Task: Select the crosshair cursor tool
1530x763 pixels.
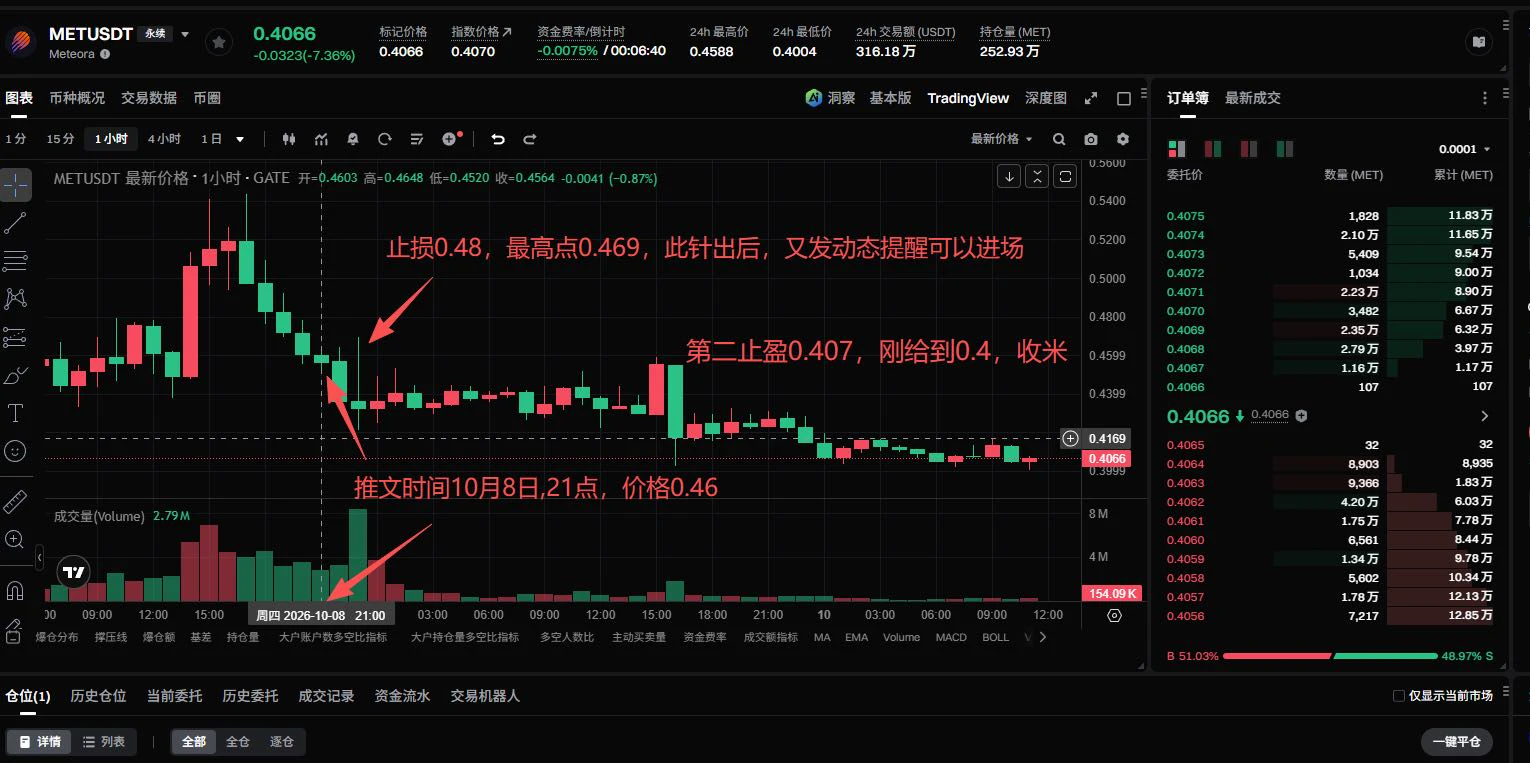Action: click(x=16, y=184)
